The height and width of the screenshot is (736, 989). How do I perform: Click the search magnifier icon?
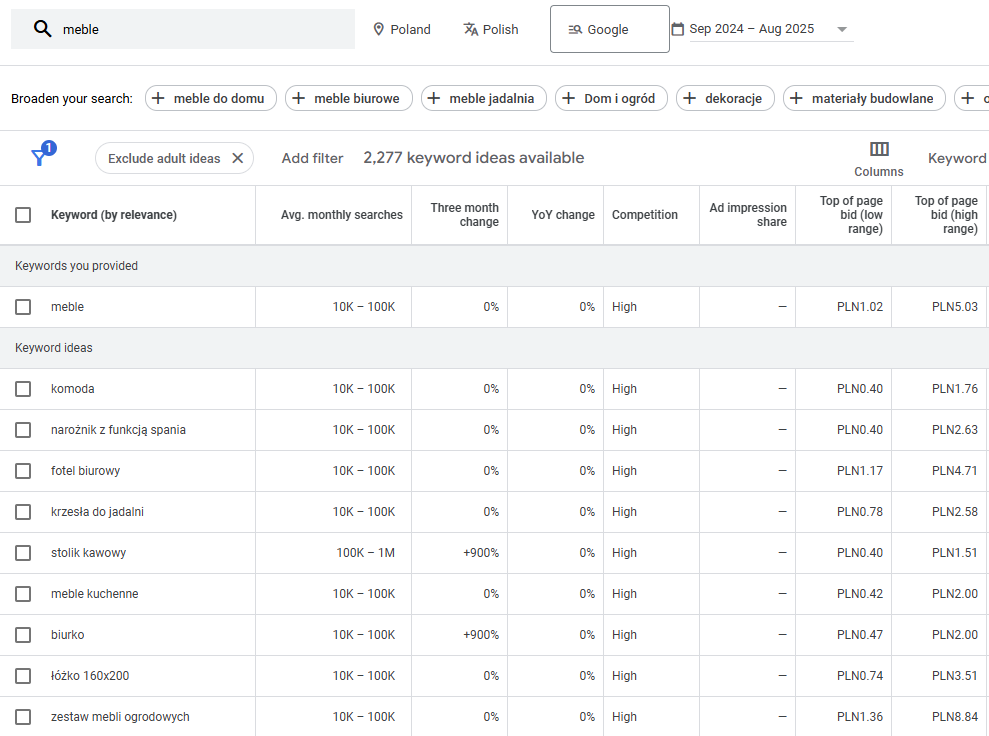pyautogui.click(x=42, y=29)
